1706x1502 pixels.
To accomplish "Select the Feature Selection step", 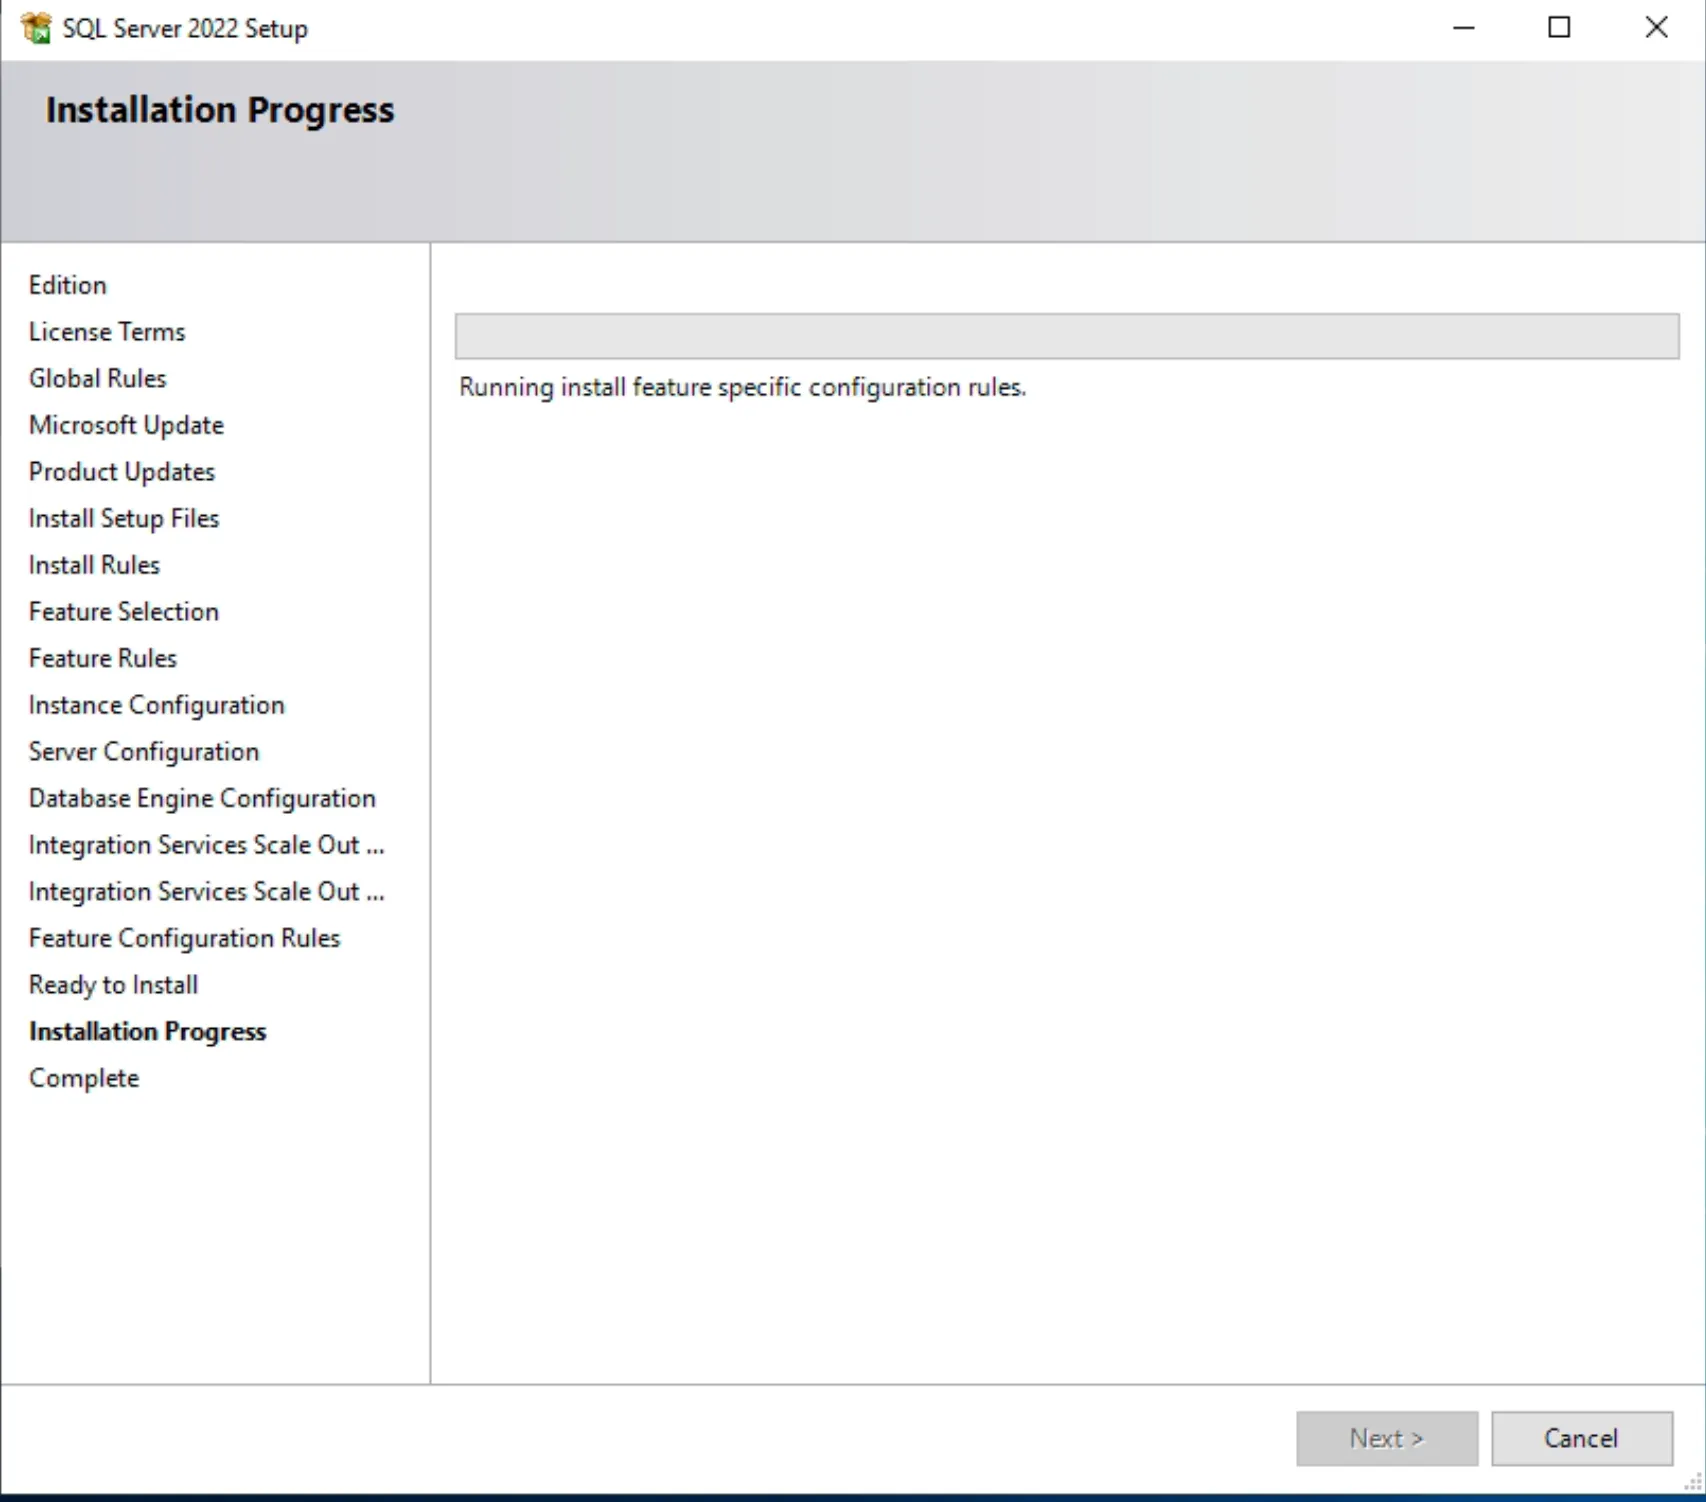I will 124,612.
